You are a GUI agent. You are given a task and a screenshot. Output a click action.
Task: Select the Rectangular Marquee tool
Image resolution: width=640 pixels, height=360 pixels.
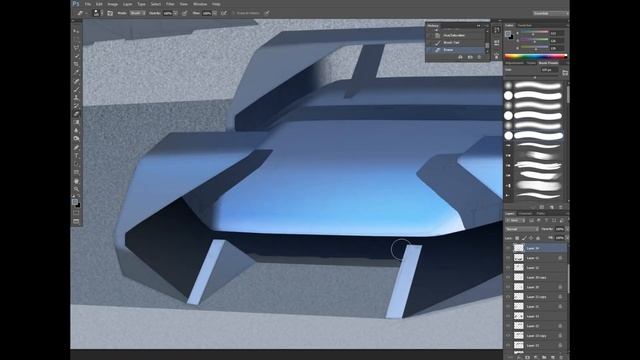76,39
